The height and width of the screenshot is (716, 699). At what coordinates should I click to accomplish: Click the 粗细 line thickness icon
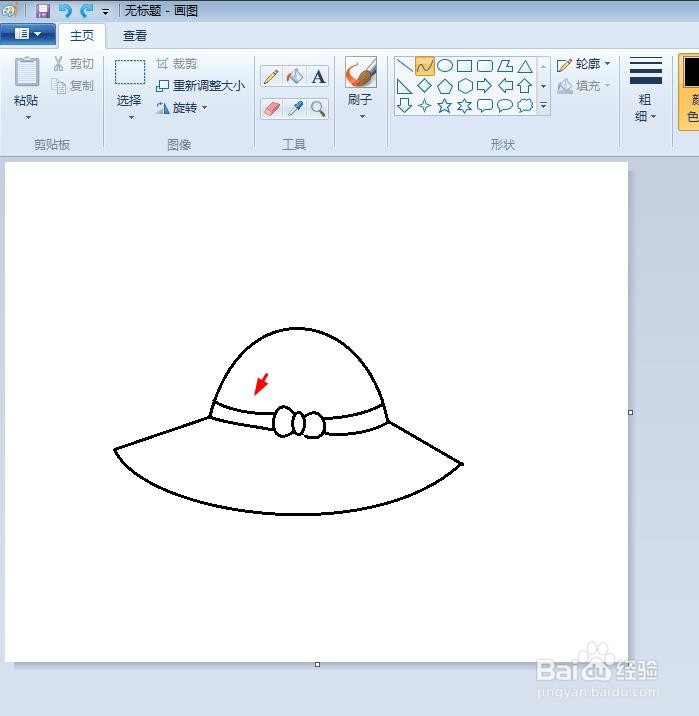[x=646, y=70]
